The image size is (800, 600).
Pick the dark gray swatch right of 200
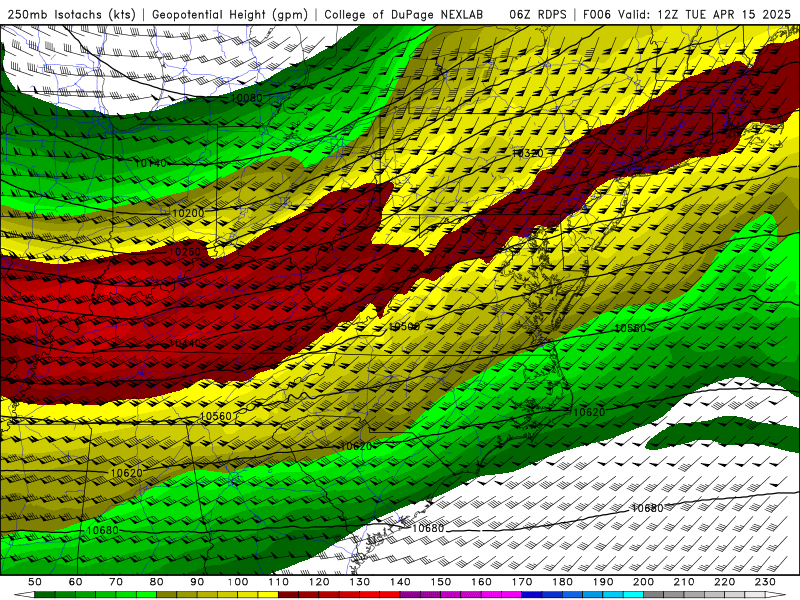point(654,595)
